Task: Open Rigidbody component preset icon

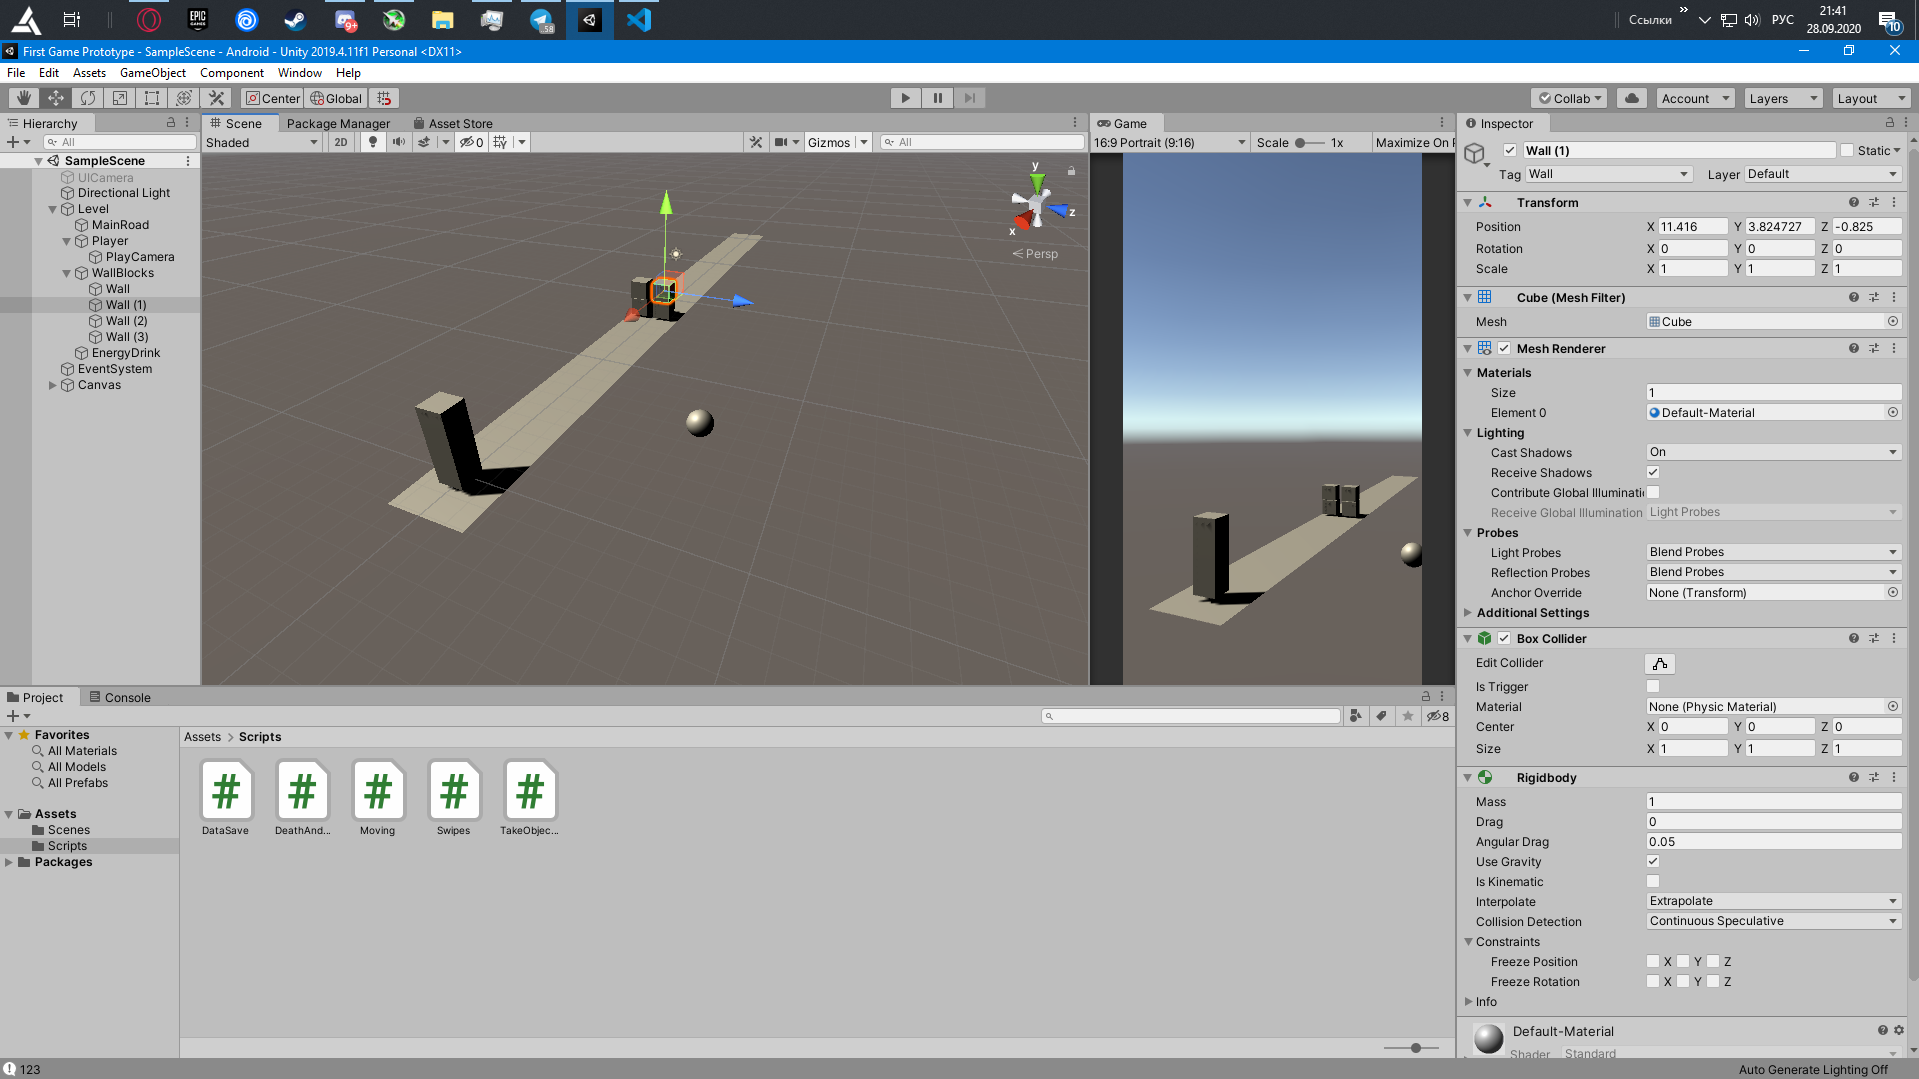Action: [x=1873, y=777]
